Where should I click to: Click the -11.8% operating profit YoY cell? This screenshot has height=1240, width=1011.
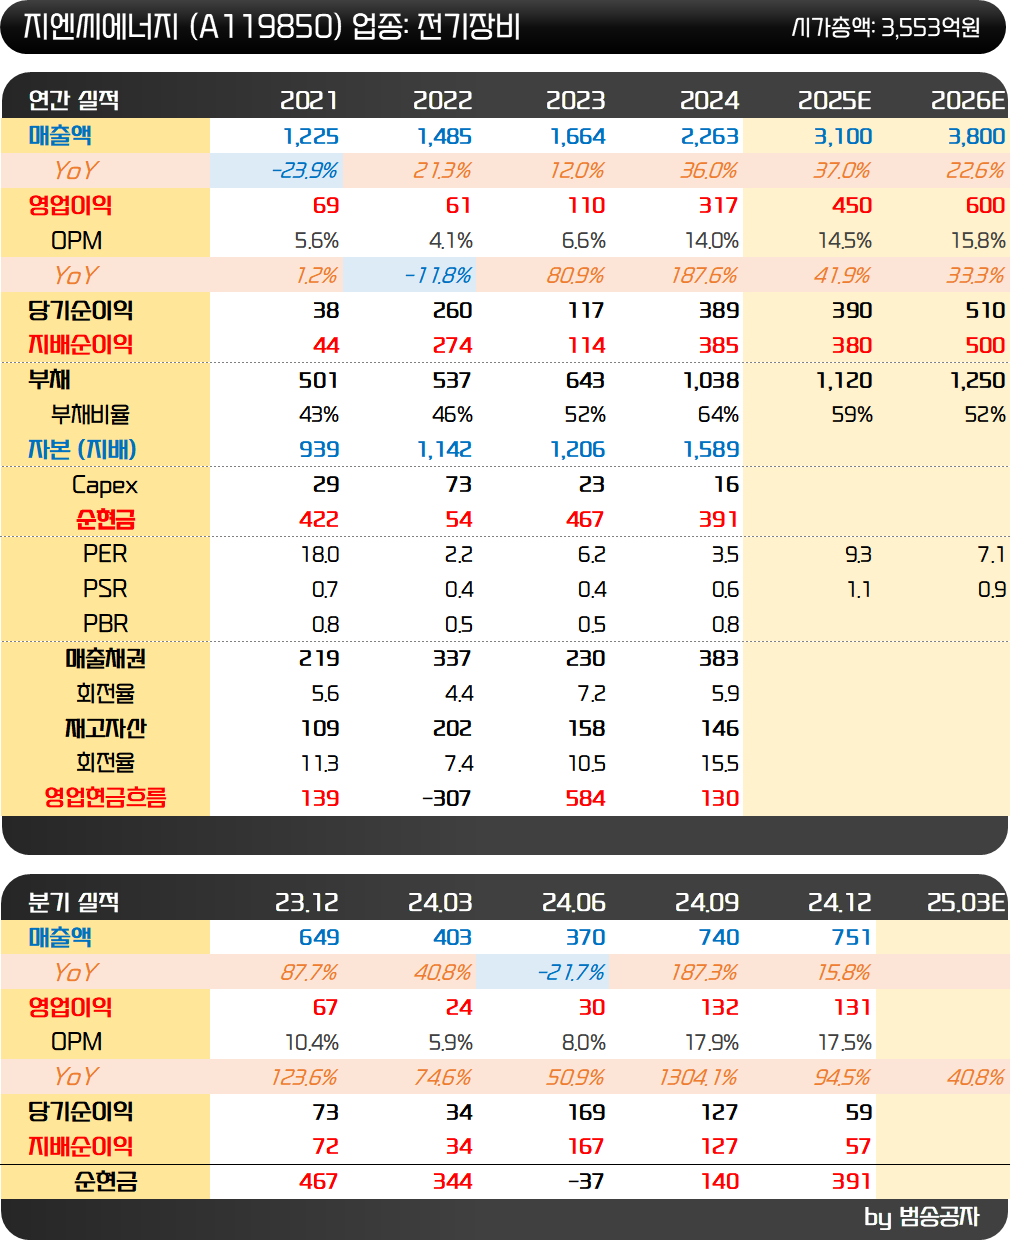tap(438, 275)
